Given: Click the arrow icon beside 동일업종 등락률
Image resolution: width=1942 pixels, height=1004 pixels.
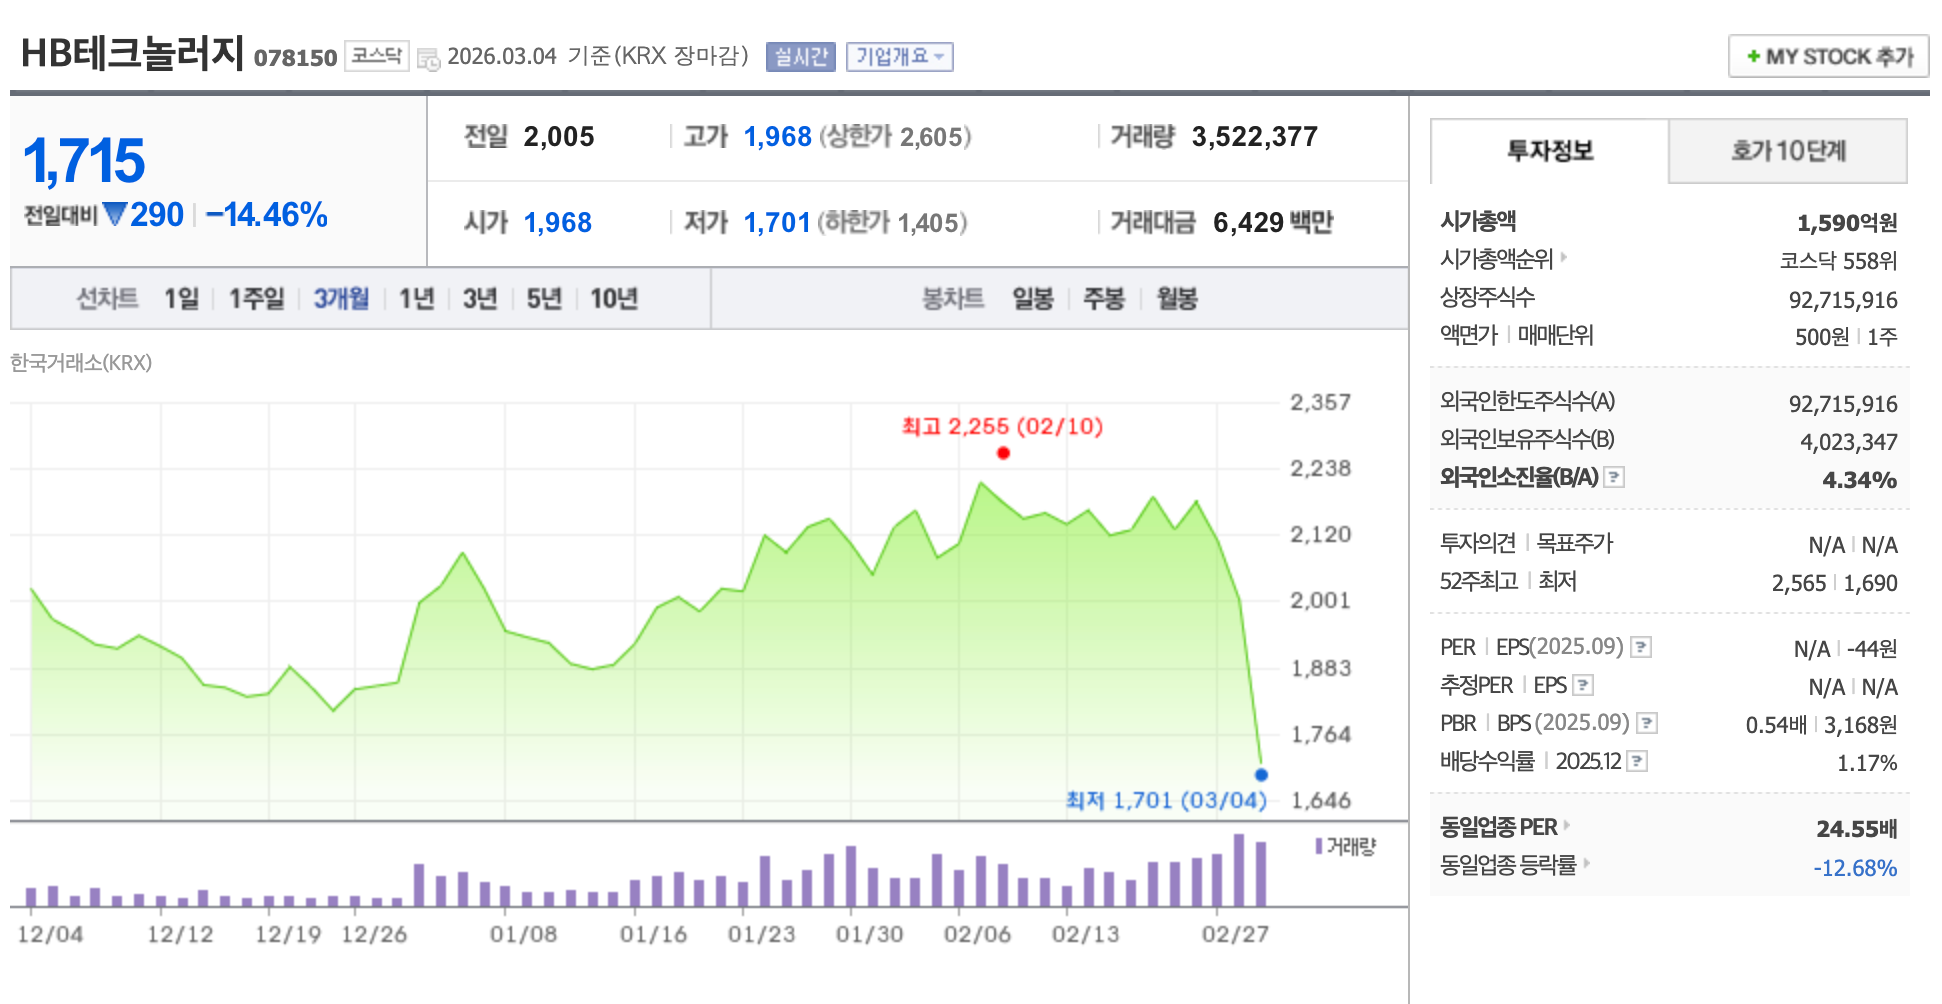Looking at the screenshot, I should coord(1586,862).
